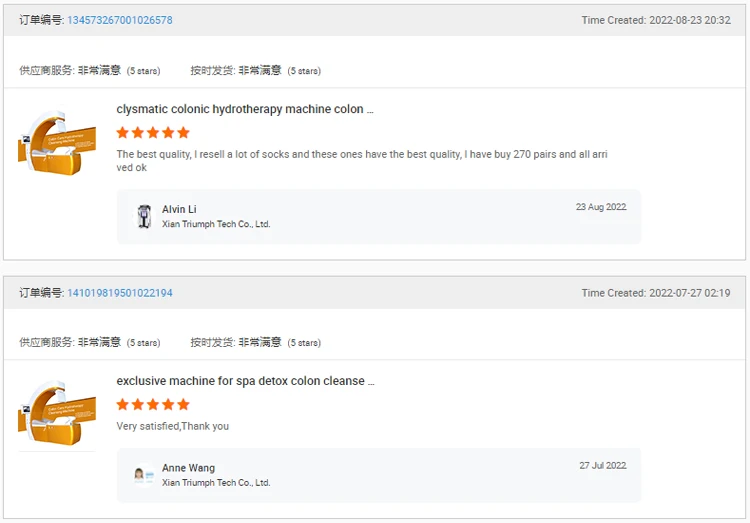Image resolution: width=750 pixels, height=523 pixels.
Task: Click the 27 Jul 2022 reply date
Action: click(x=602, y=466)
